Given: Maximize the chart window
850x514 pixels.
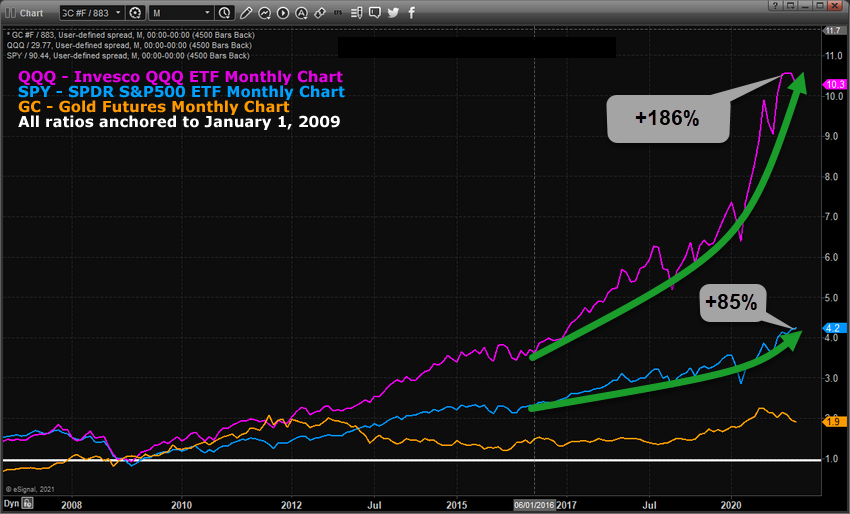Looking at the screenshot, I should coord(820,5).
